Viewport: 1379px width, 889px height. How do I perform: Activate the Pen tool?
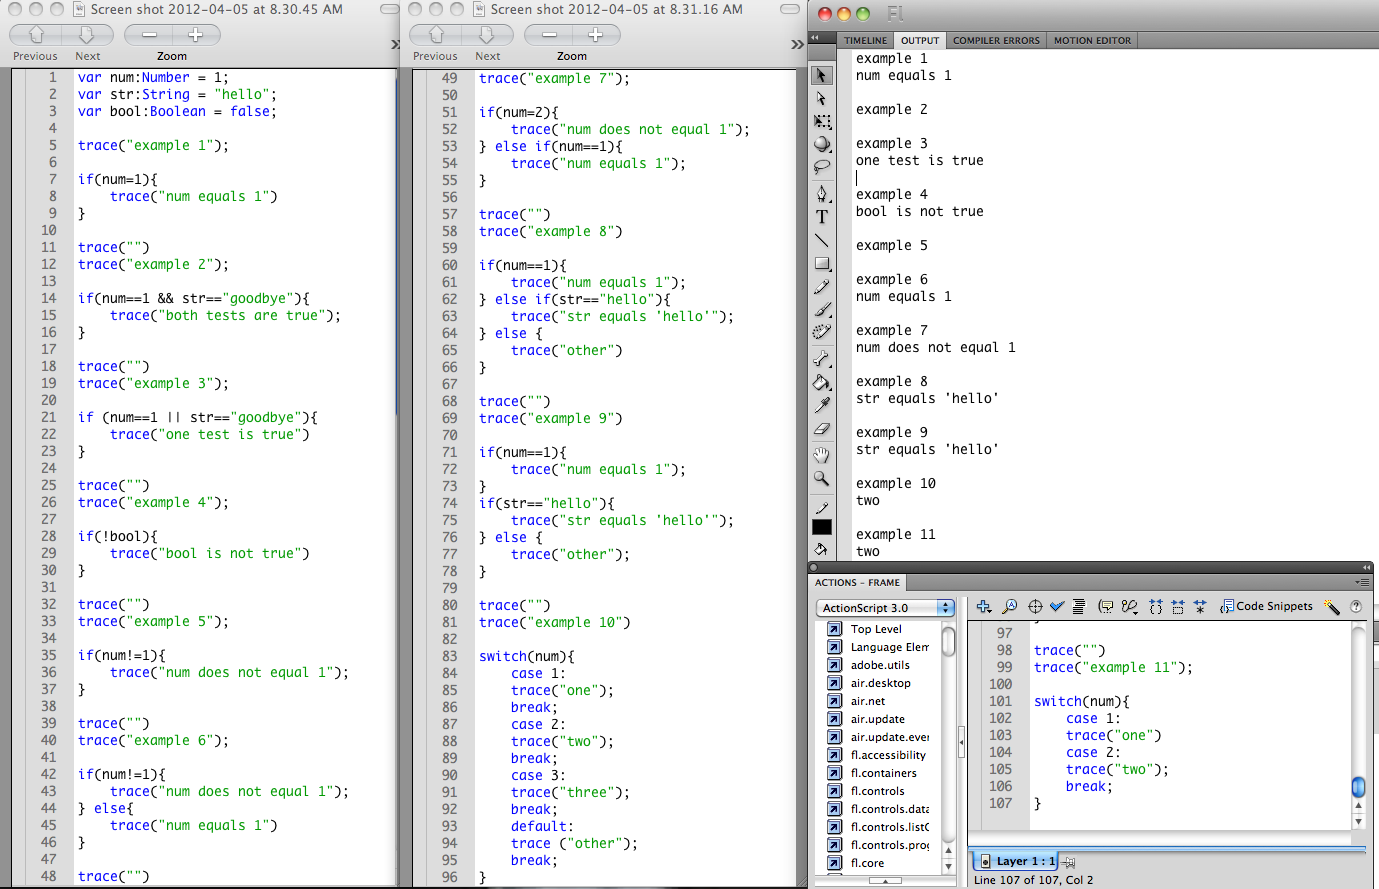[x=821, y=193]
